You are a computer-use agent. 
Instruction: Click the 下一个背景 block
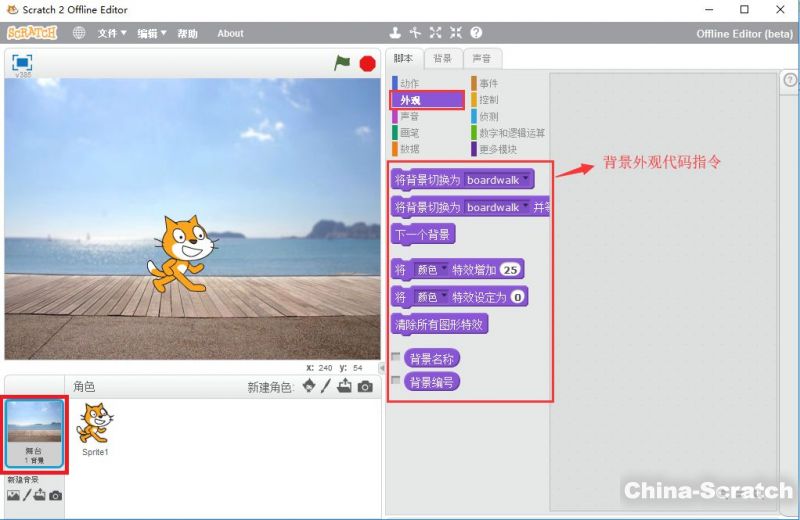pos(423,235)
